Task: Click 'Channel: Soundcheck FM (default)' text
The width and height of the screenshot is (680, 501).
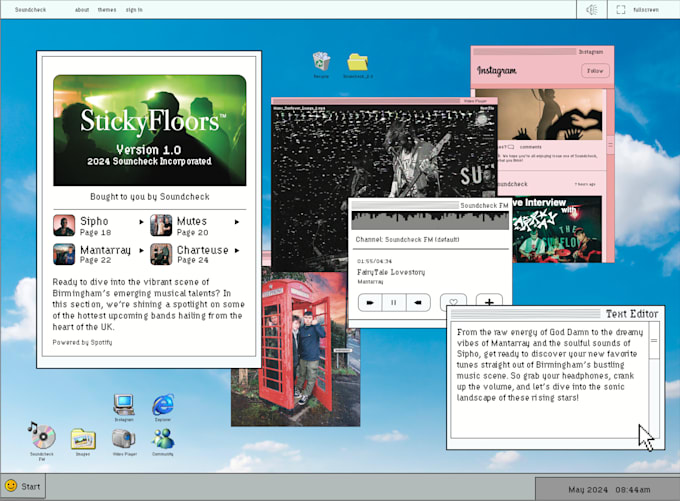Action: click(407, 239)
